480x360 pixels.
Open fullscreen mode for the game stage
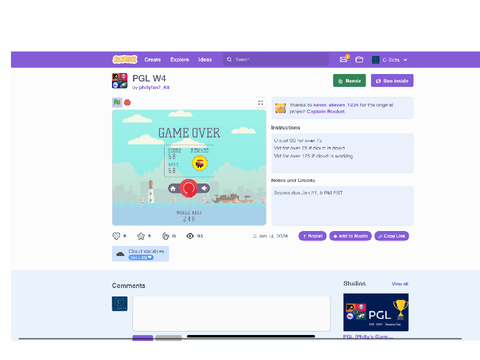[x=261, y=103]
